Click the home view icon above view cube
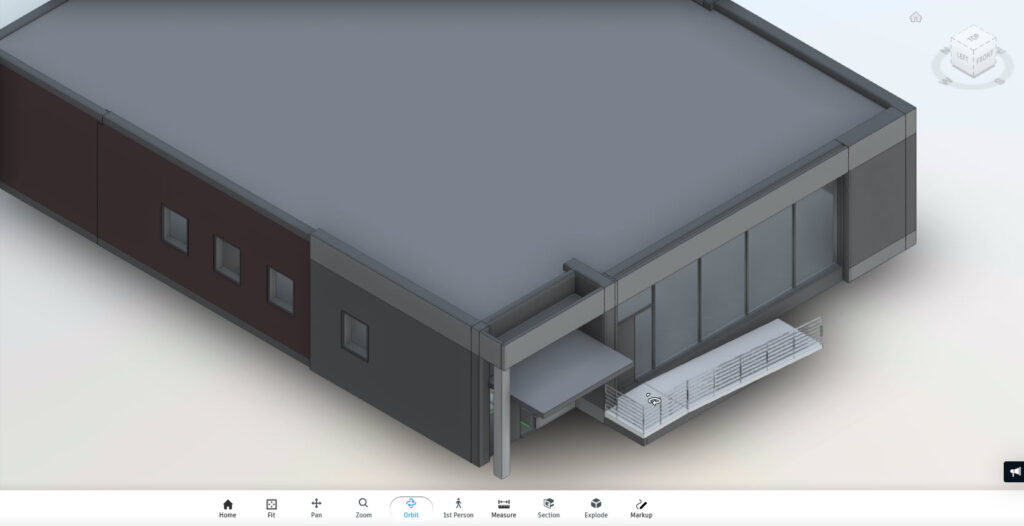This screenshot has width=1024, height=526. [915, 17]
